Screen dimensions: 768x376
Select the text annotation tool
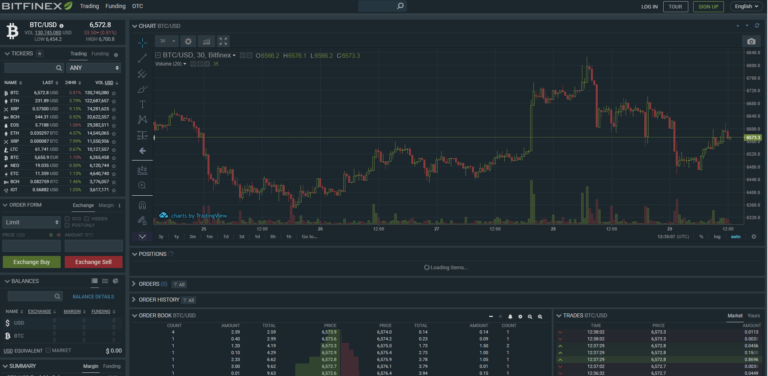click(x=142, y=104)
